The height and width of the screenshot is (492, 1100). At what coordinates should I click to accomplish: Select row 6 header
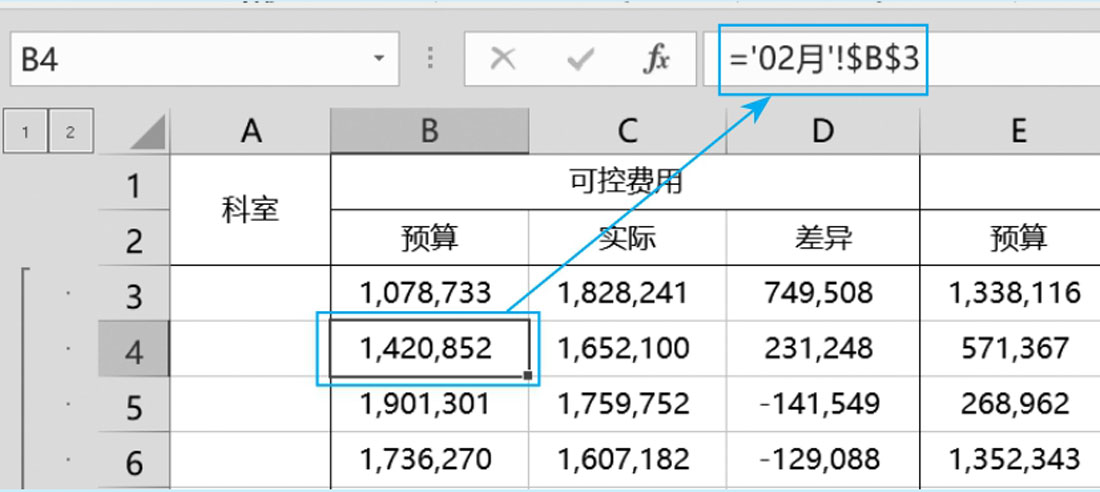tap(134, 461)
